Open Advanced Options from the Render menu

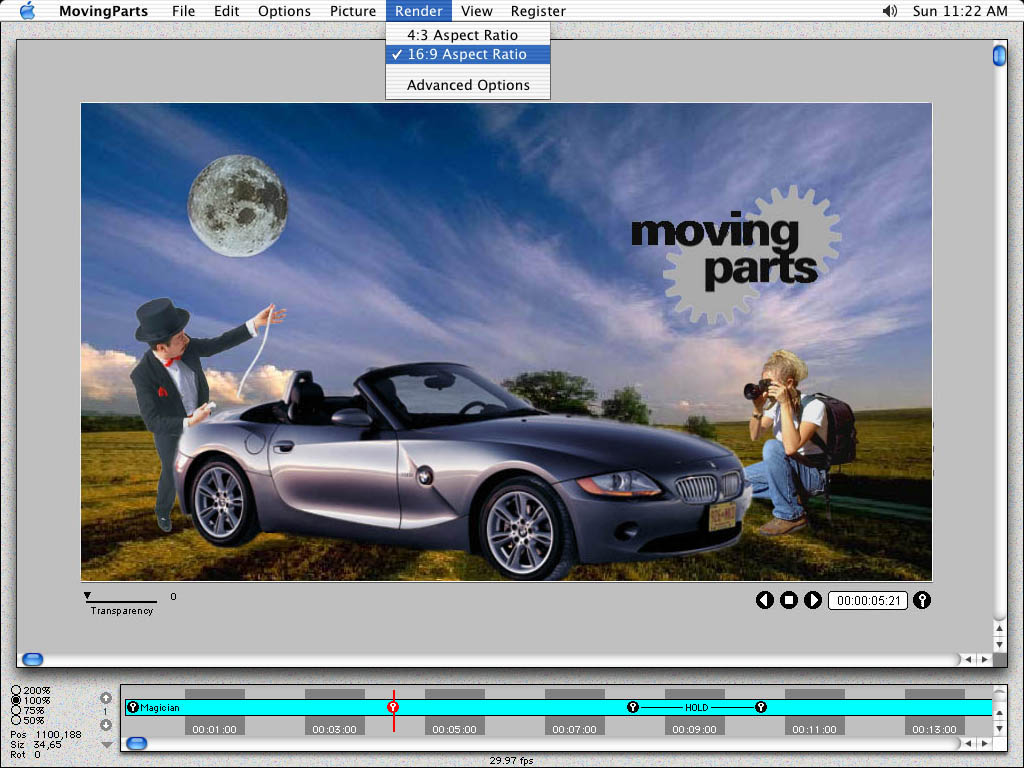(468, 85)
